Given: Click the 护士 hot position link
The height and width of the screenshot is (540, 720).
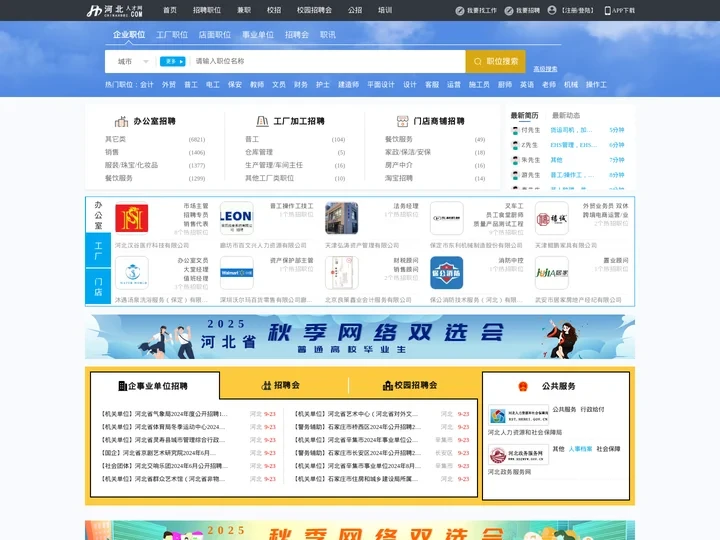Looking at the screenshot, I should pos(323,85).
